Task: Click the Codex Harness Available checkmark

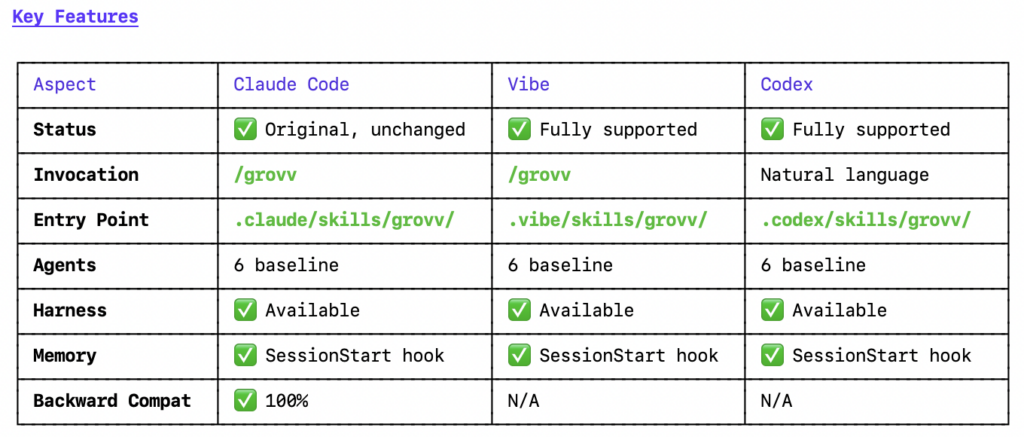Action: 773,310
